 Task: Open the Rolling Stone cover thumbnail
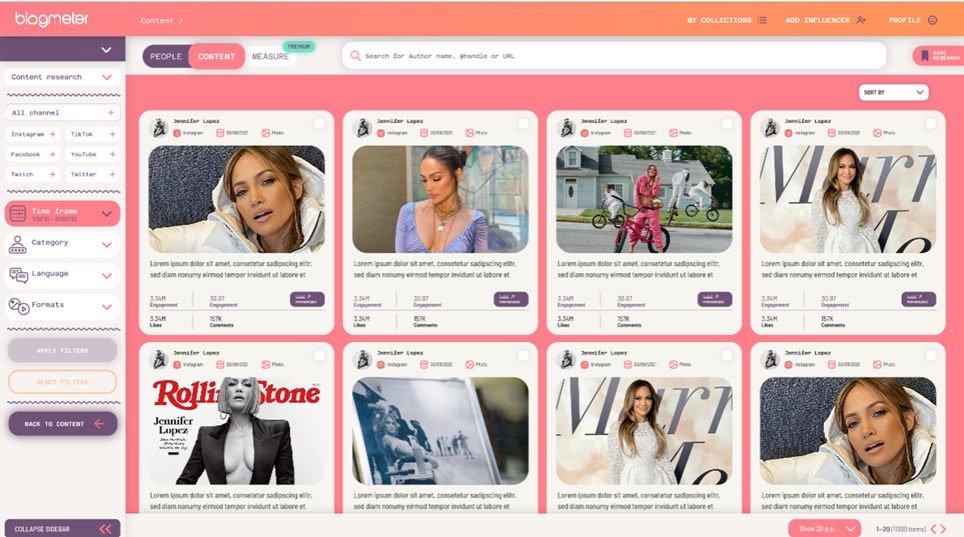[x=237, y=431]
